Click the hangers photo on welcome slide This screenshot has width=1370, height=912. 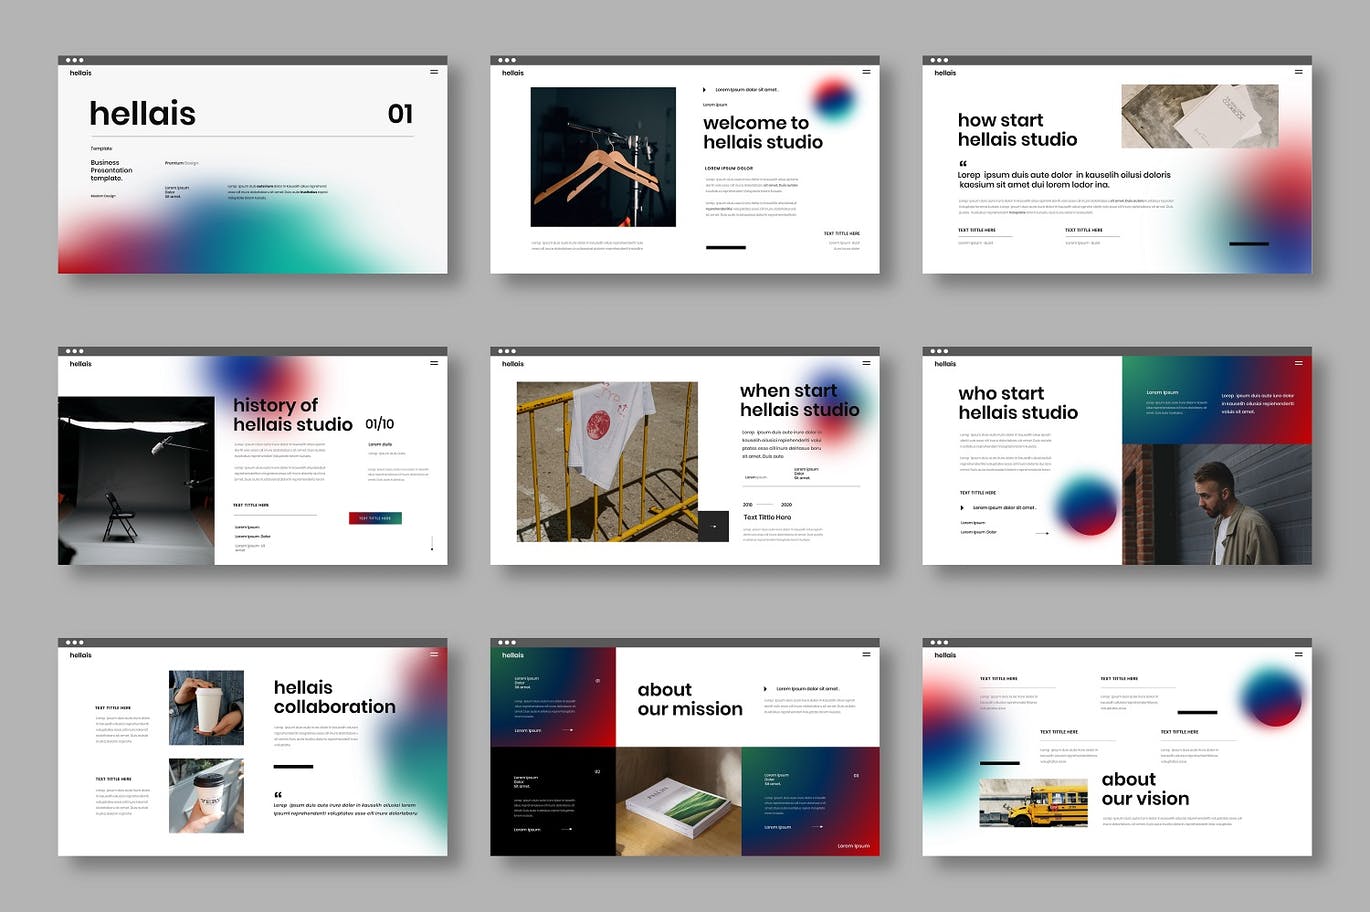603,157
